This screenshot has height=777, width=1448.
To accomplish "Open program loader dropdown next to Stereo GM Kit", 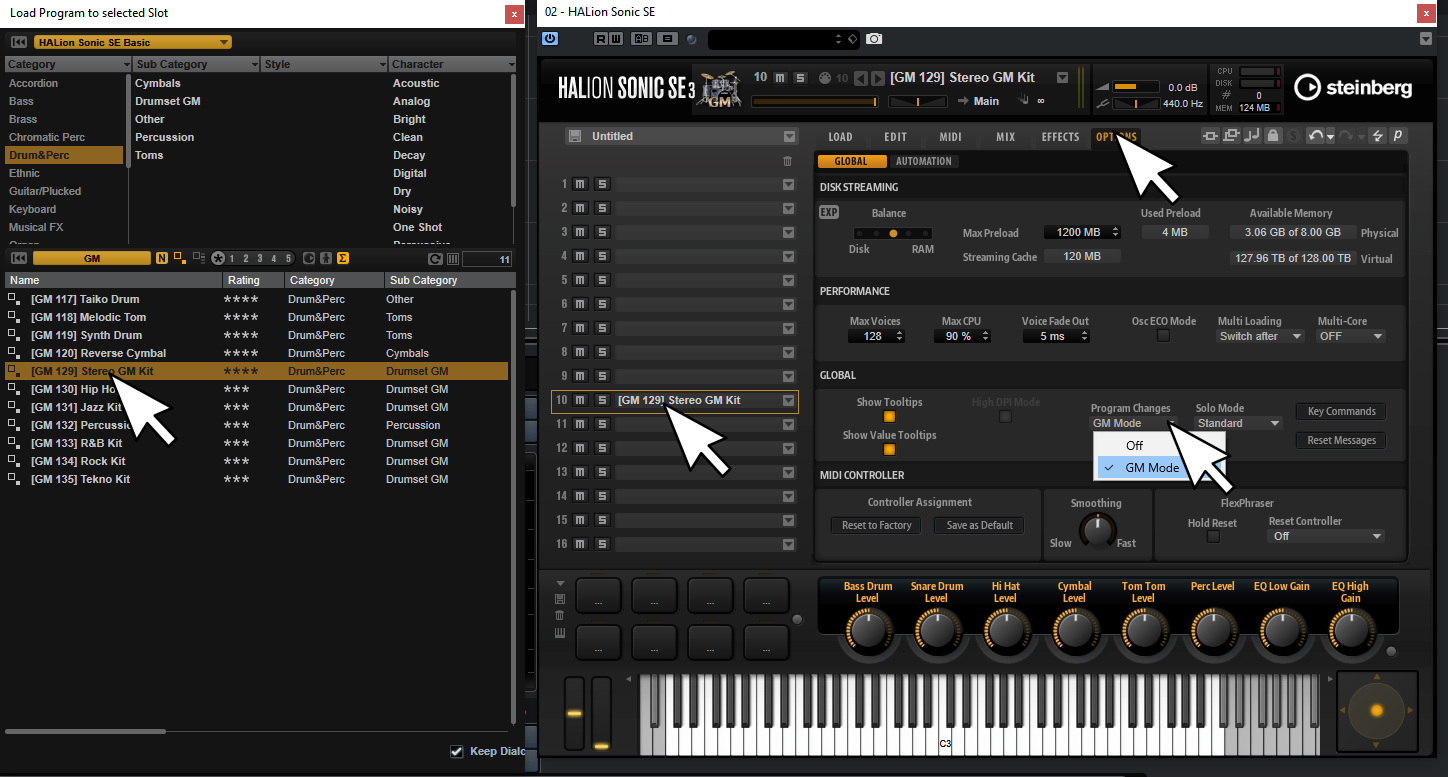I will [1062, 78].
